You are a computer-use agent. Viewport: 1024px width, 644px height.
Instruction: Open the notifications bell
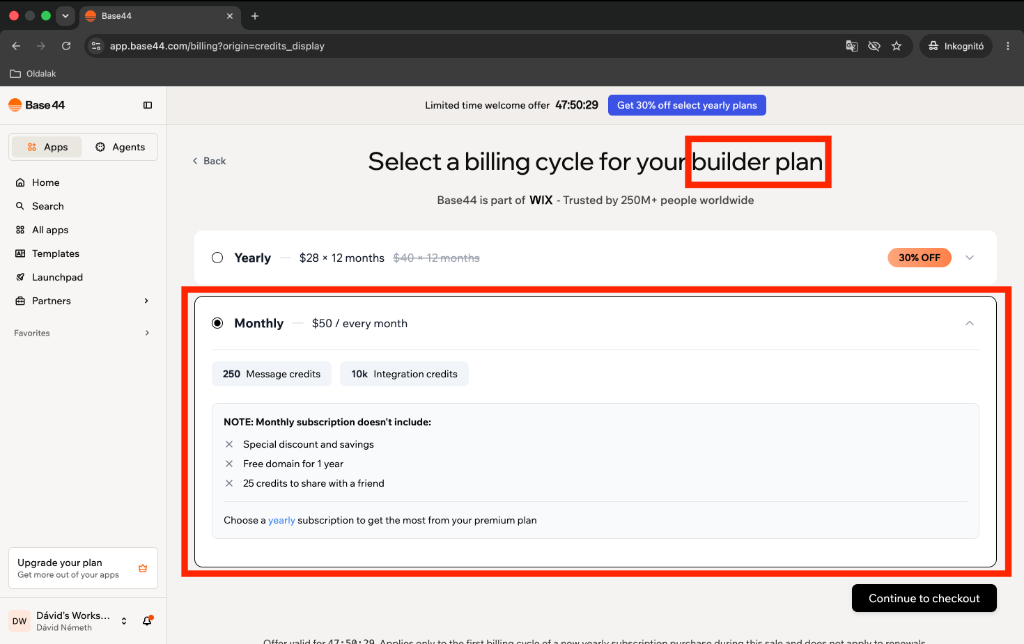[148, 620]
